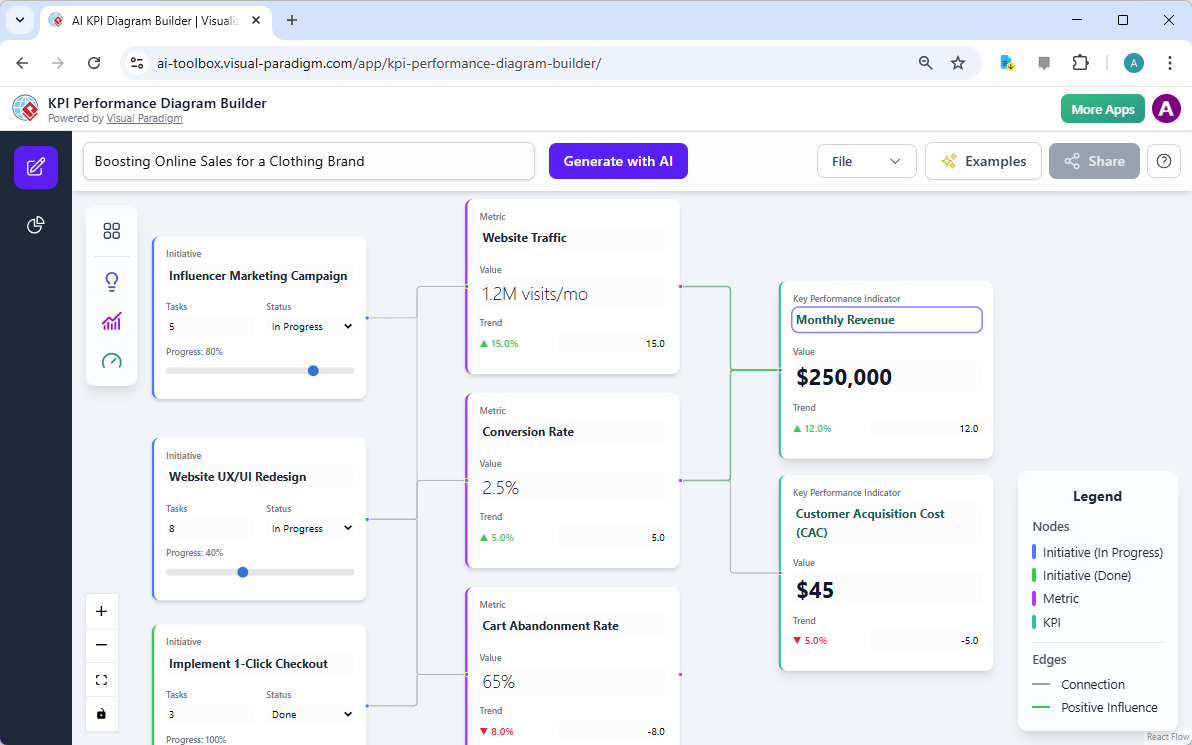This screenshot has width=1192, height=745.
Task: Select the KPI gauge node icon
Action: coord(111,360)
